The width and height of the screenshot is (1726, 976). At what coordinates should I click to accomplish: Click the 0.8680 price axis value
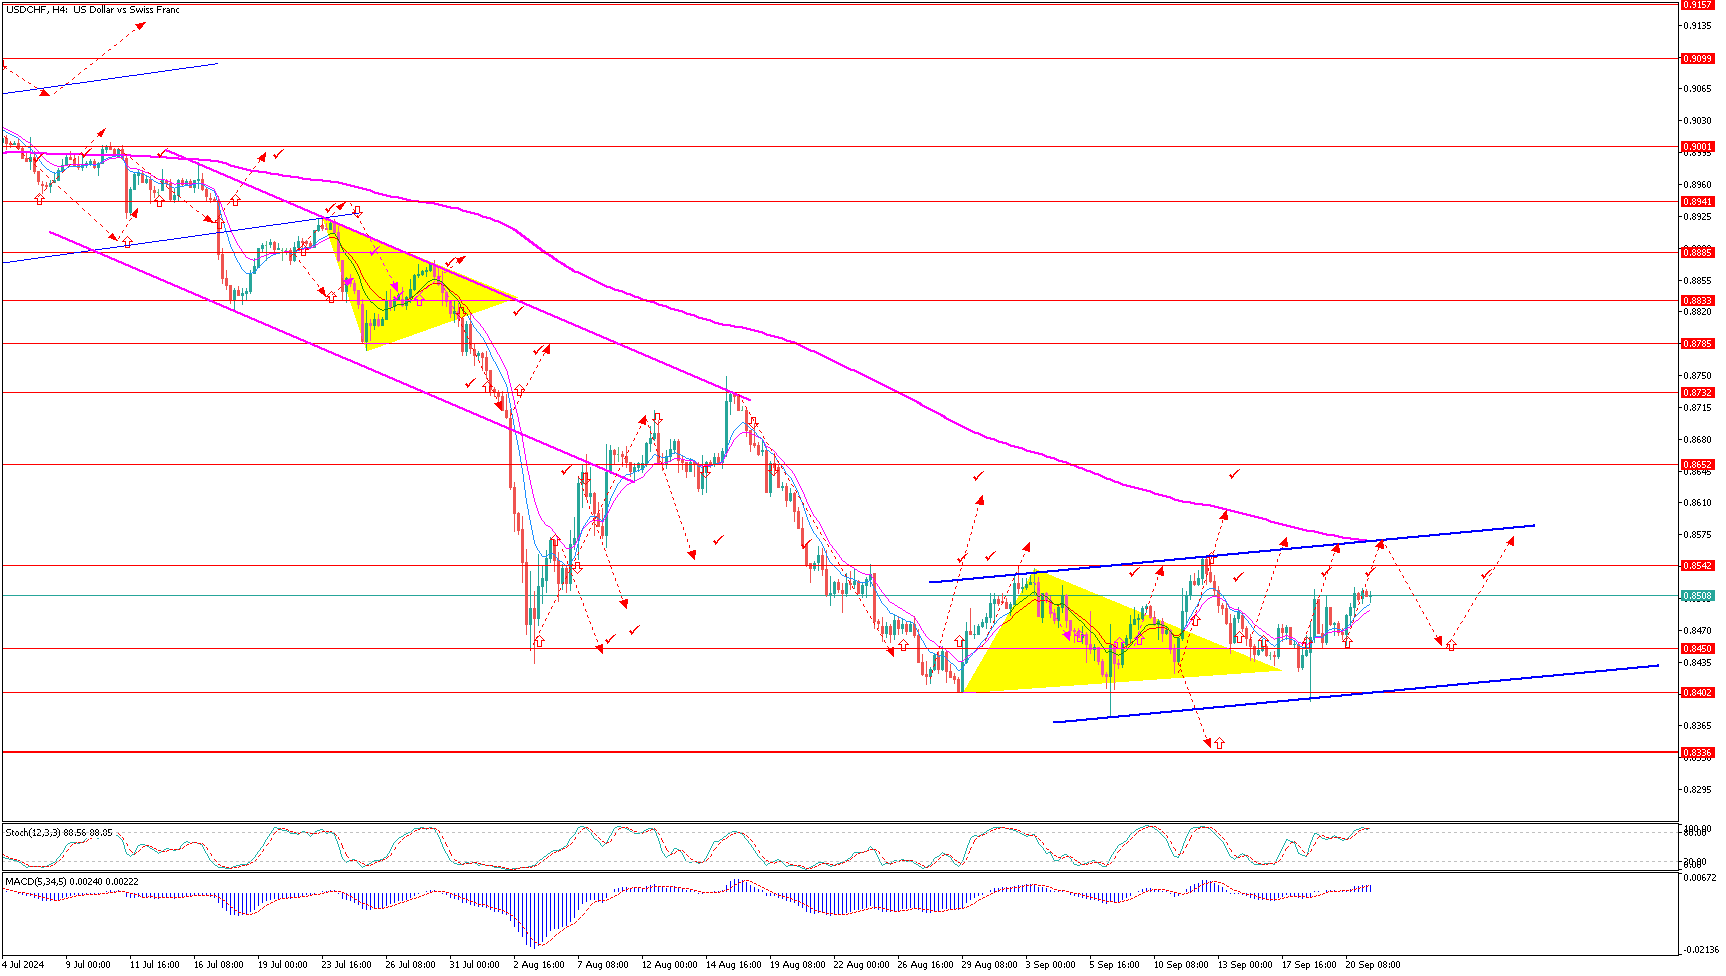[1697, 440]
